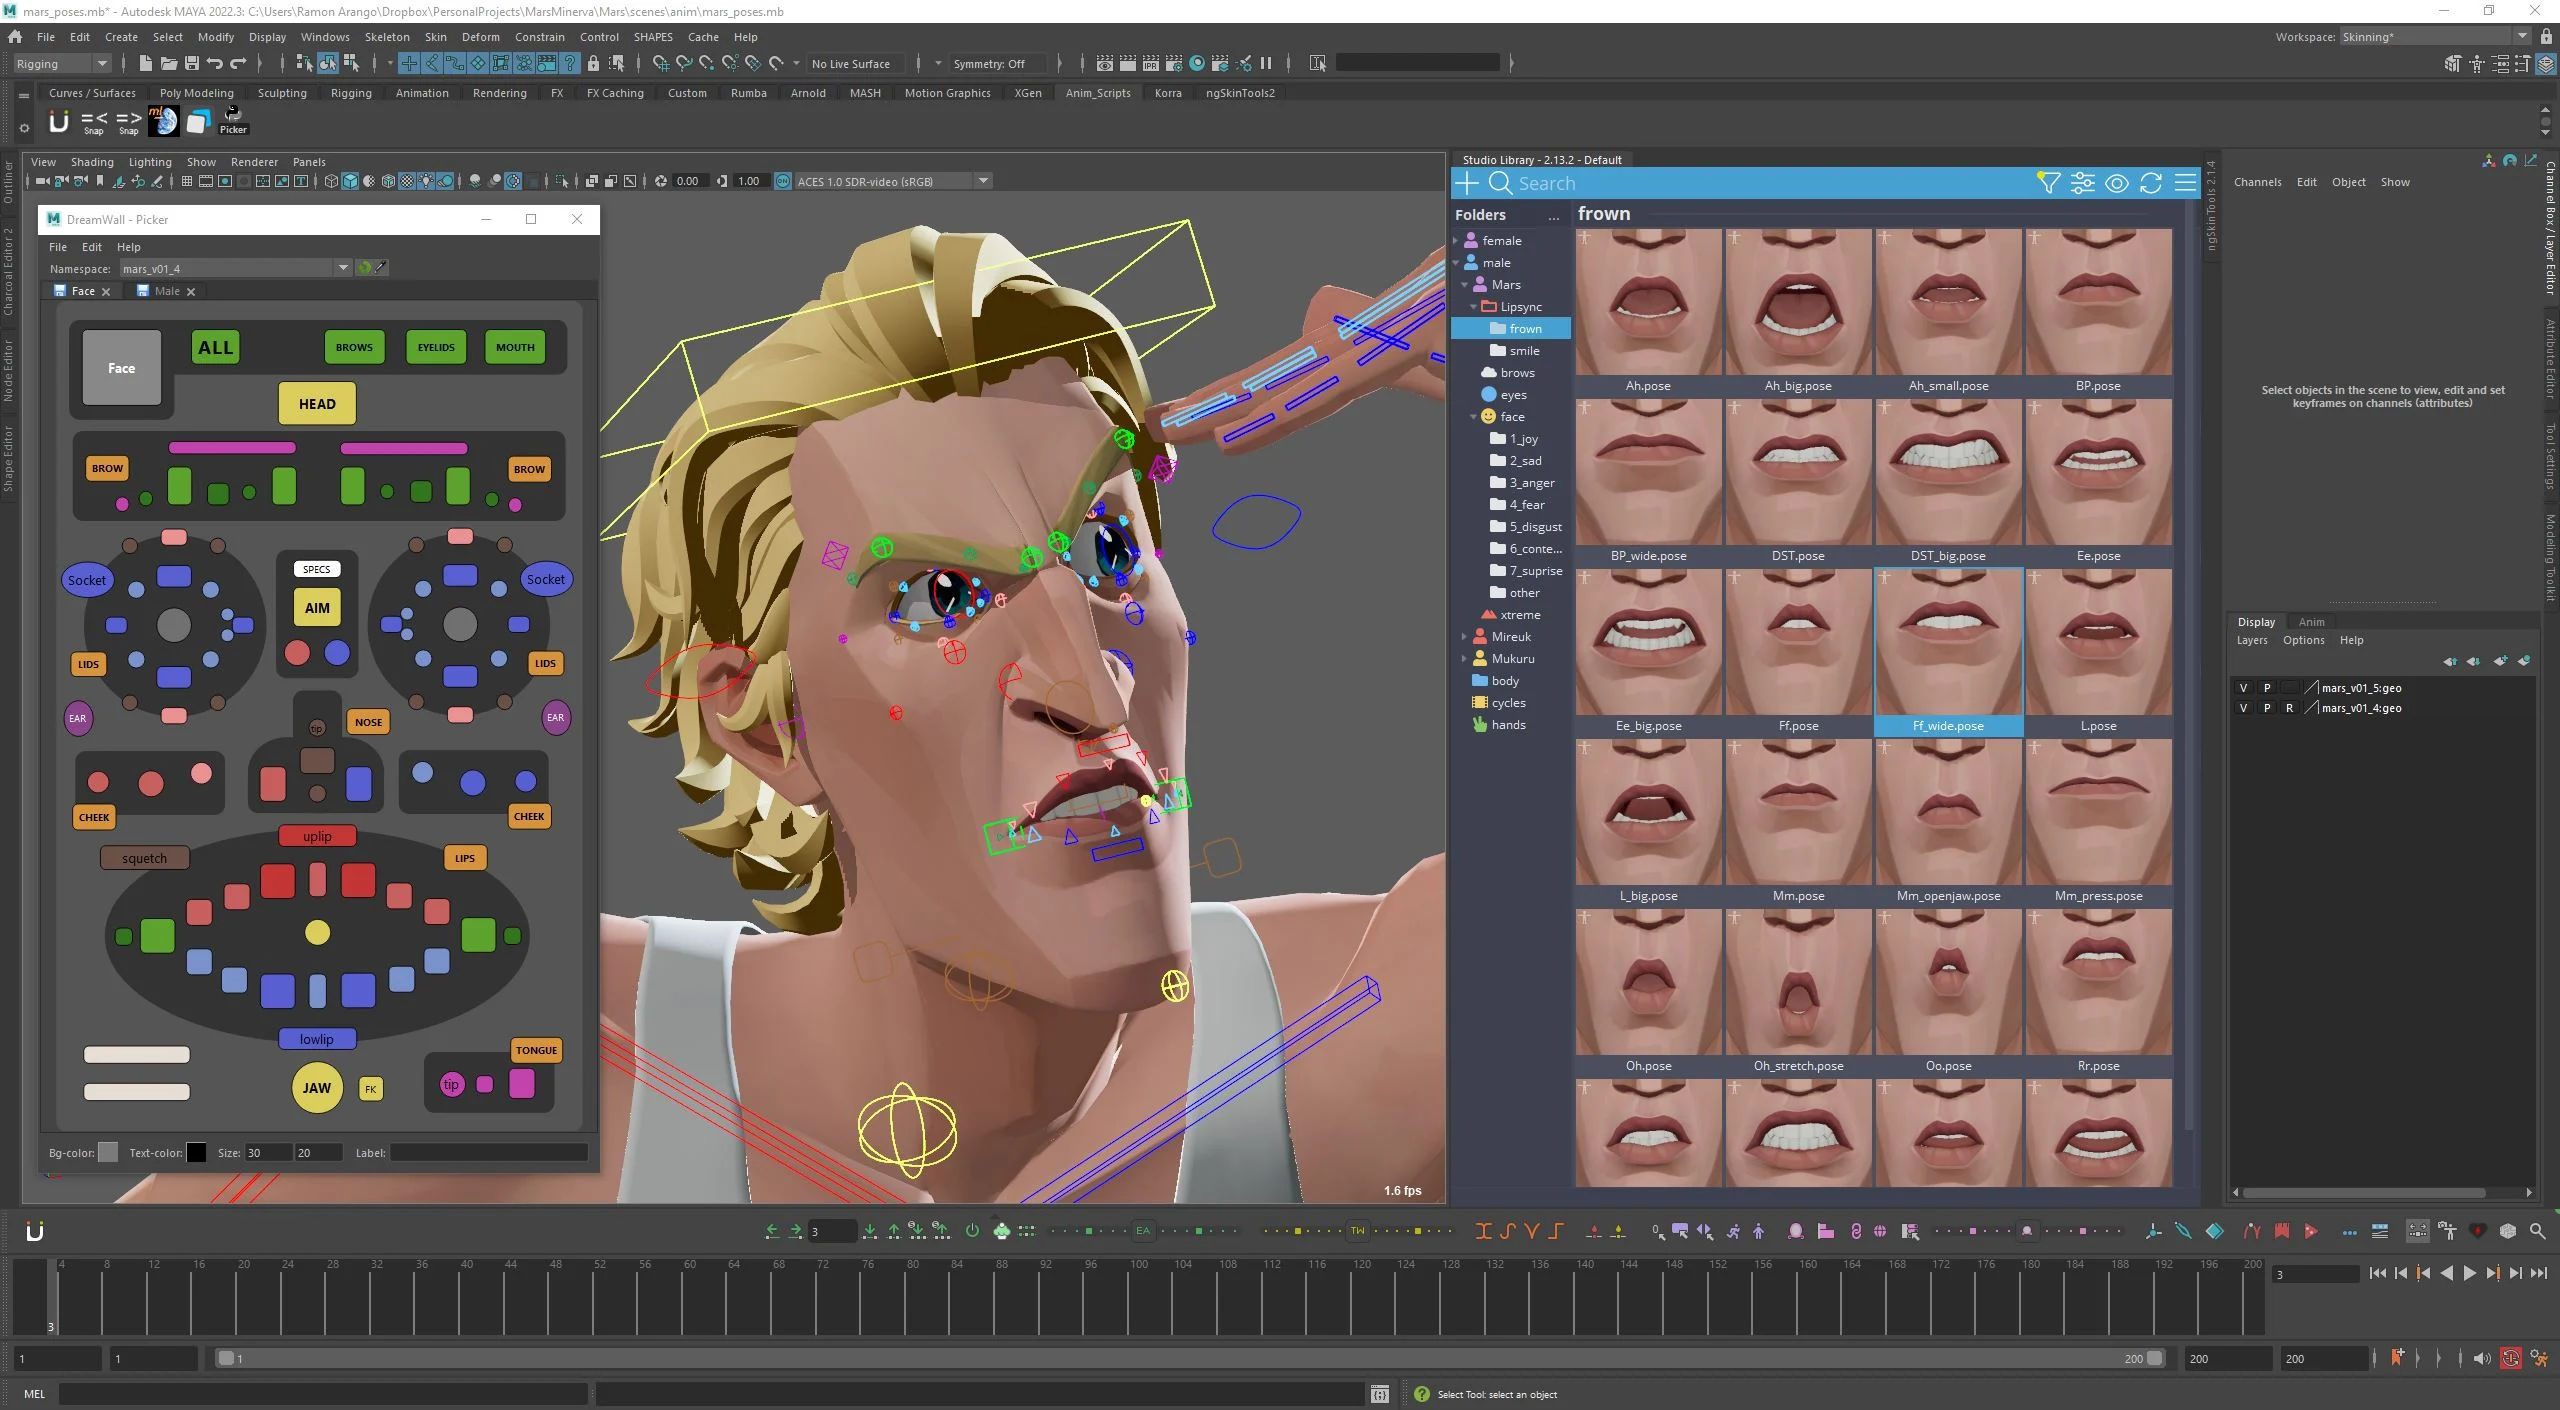Click the undo toolbar icon
Image resolution: width=2560 pixels, height=1410 pixels.
[x=215, y=63]
